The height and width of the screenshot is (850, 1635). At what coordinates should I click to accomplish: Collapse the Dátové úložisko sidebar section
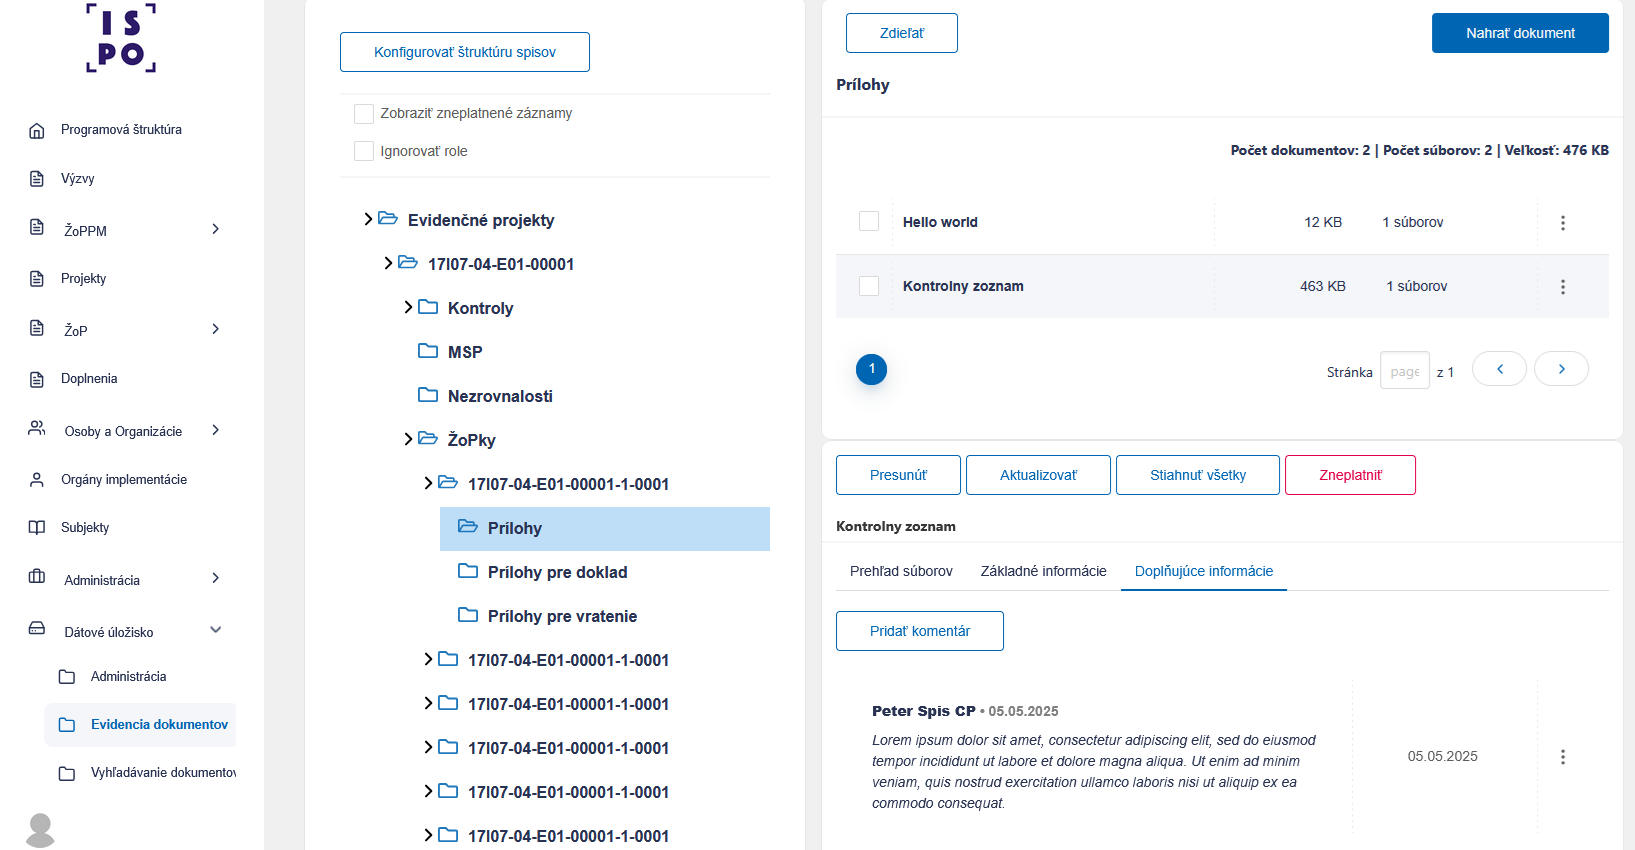pyautogui.click(x=215, y=630)
